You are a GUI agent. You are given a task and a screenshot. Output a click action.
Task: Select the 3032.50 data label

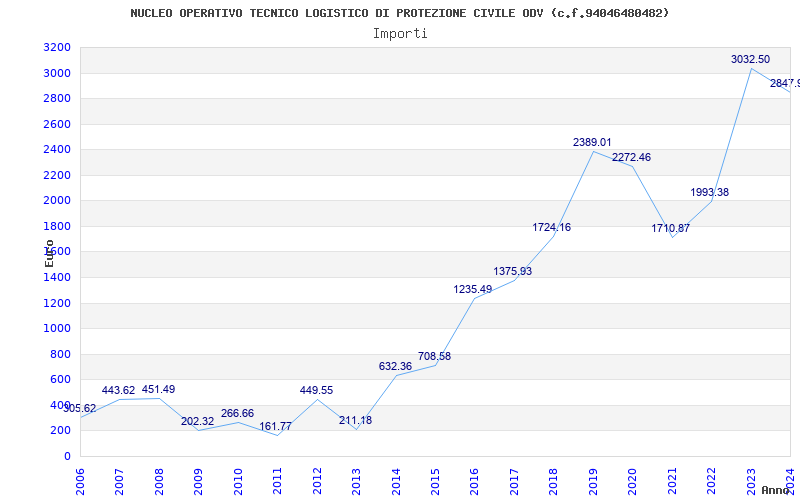750,59
